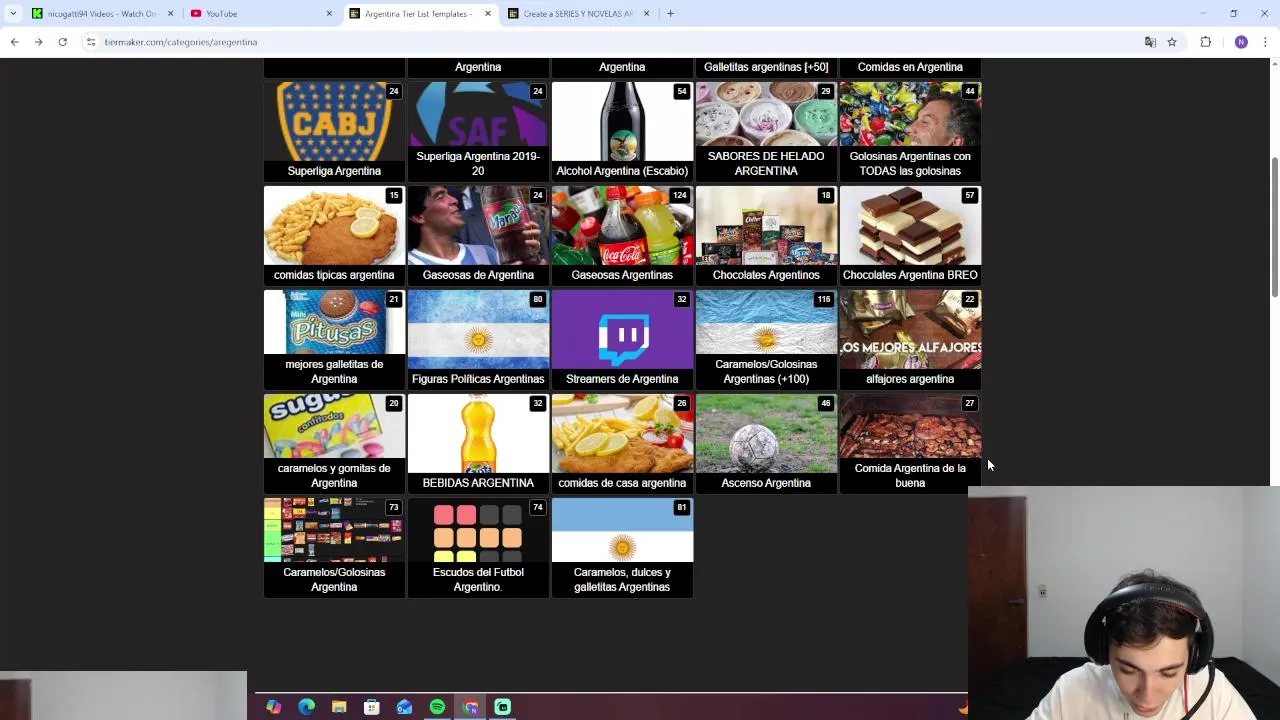Screen dimensions: 1280x720
Task: Open the Caramelos/Golosinas Argentina 73-item template
Action: 334,547
